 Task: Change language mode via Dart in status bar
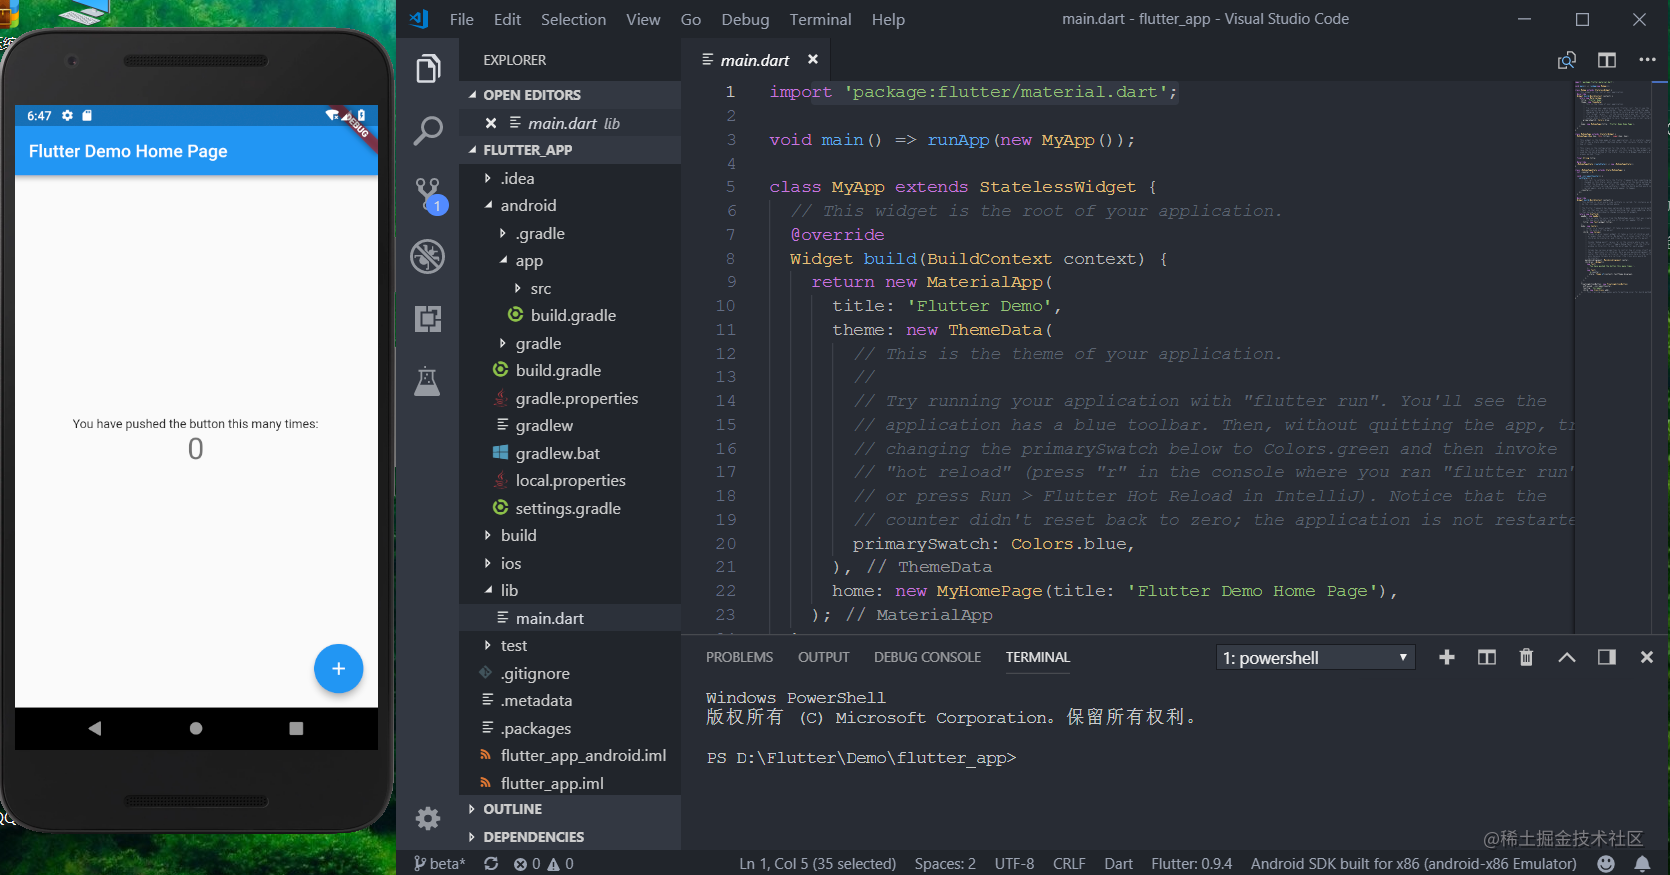1118,863
